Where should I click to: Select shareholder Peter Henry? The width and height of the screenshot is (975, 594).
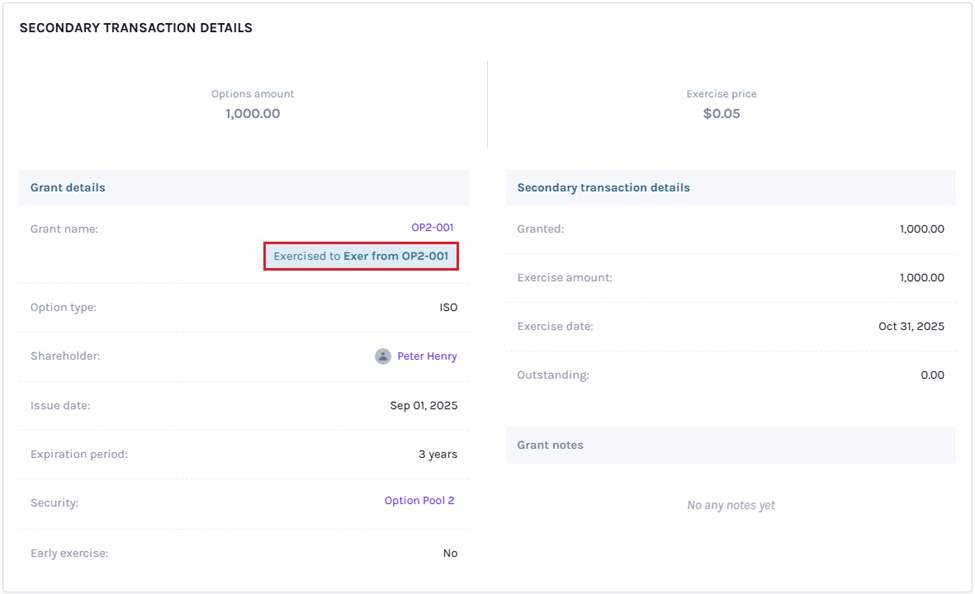[428, 356]
